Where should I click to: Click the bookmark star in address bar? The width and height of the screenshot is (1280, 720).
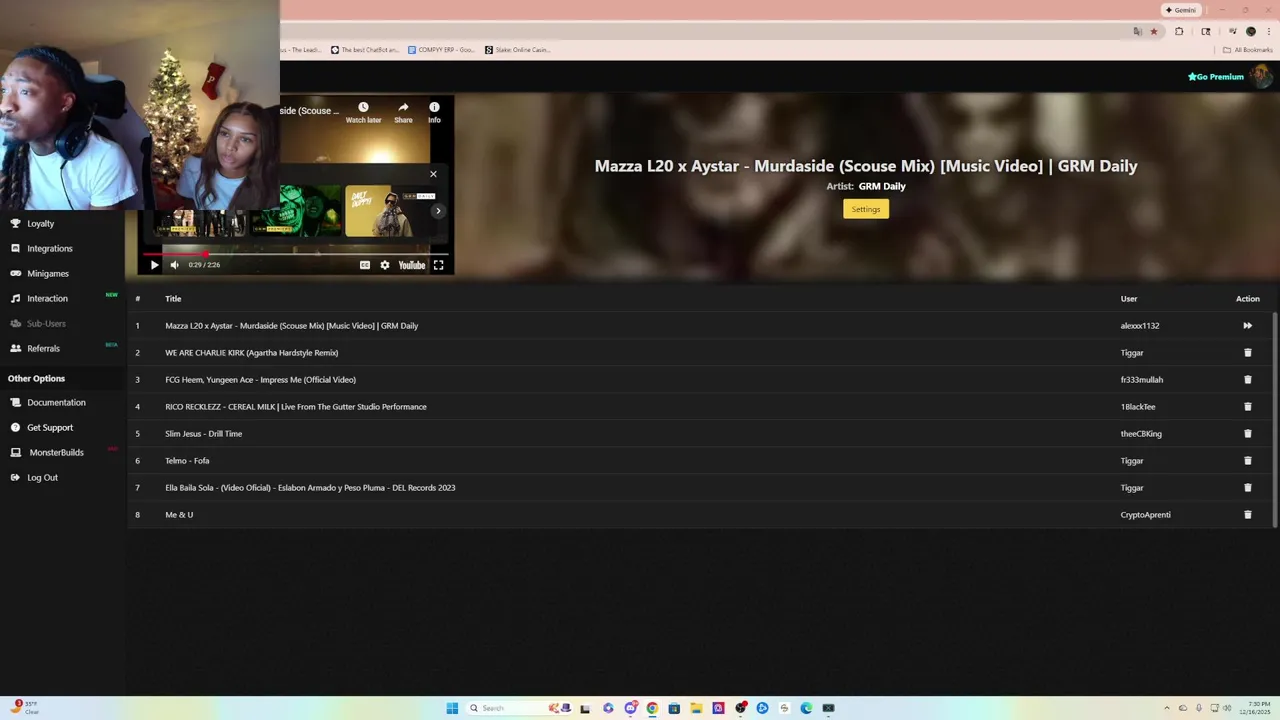[x=1154, y=31]
